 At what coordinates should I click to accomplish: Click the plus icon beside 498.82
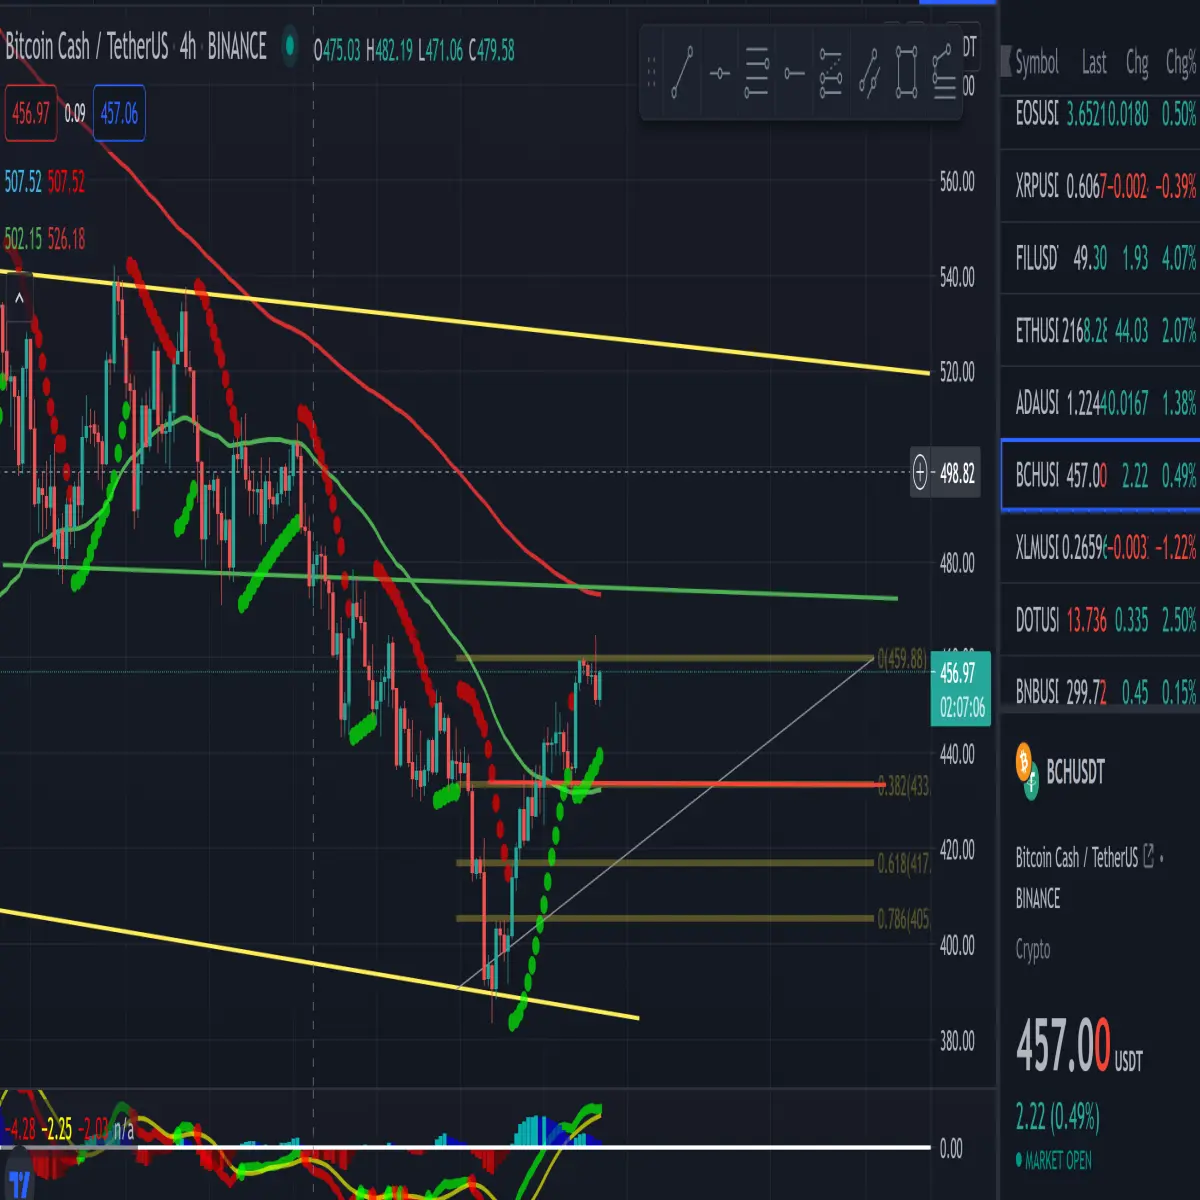pos(920,472)
